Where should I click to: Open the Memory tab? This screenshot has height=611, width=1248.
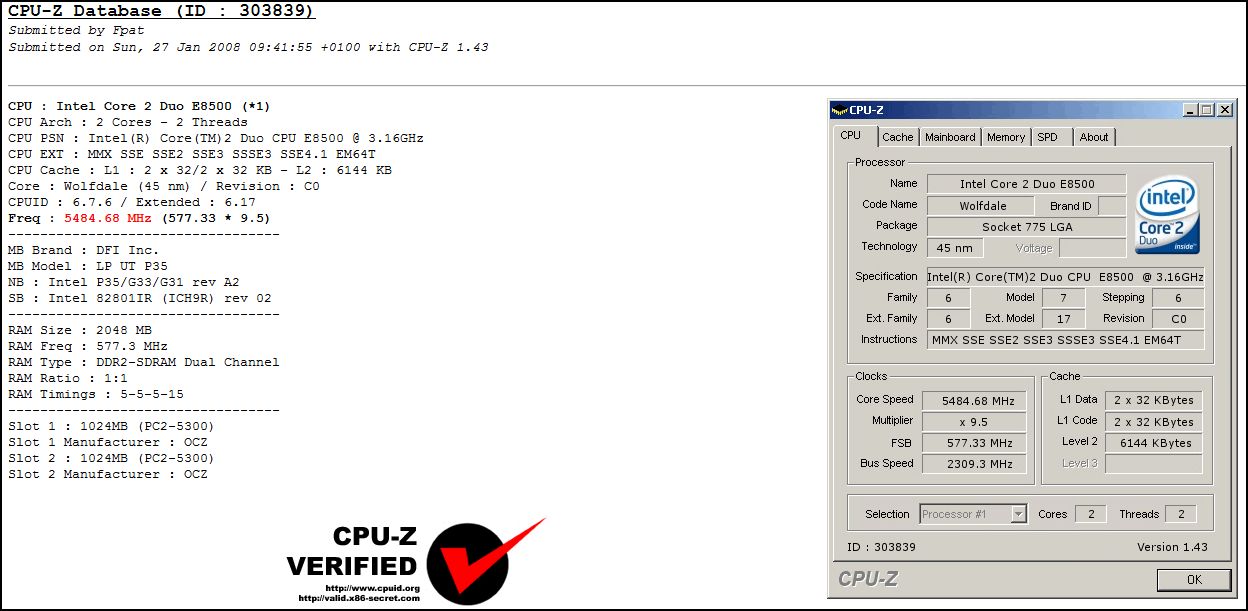[1006, 137]
